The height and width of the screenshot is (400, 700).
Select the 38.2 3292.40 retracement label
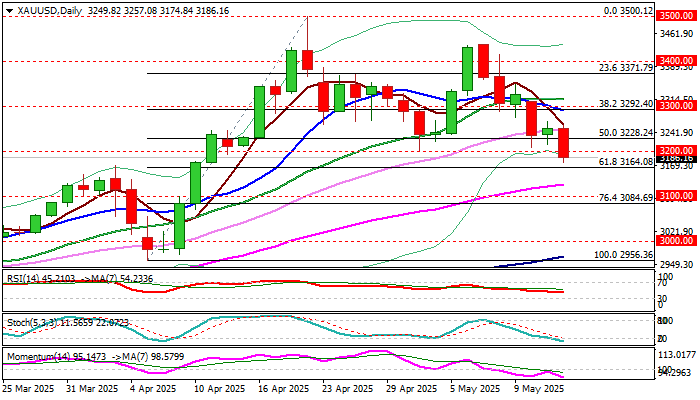point(625,104)
